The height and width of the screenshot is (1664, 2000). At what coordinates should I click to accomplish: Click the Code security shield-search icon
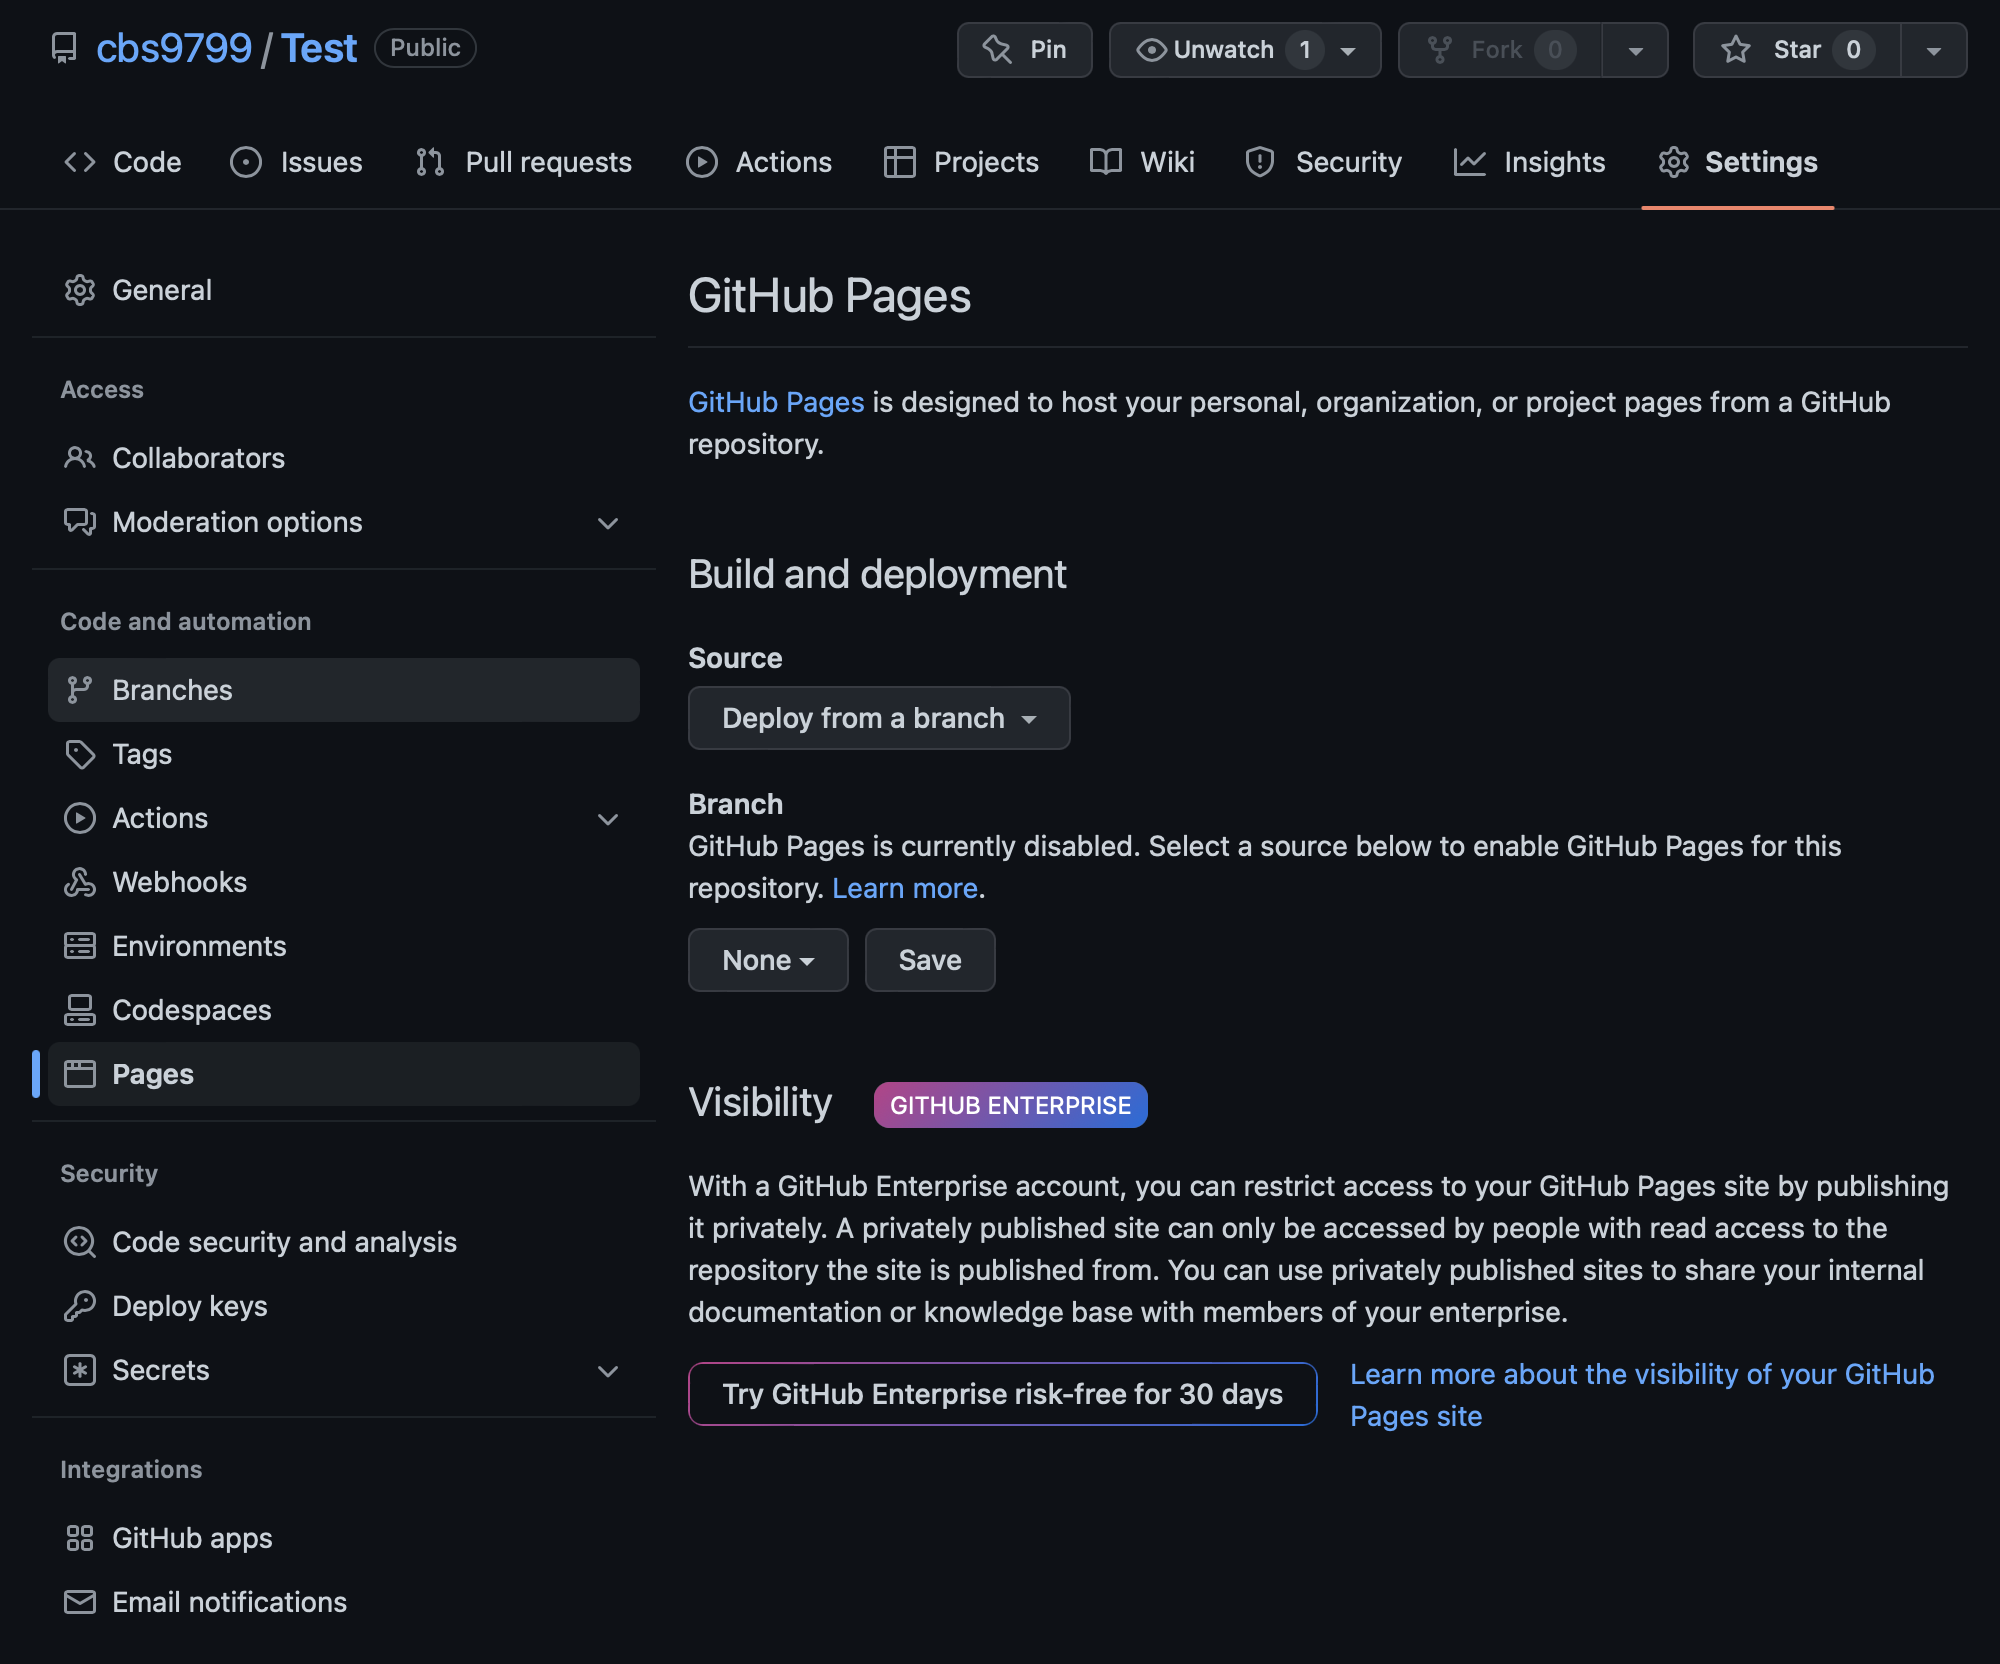coord(79,1242)
